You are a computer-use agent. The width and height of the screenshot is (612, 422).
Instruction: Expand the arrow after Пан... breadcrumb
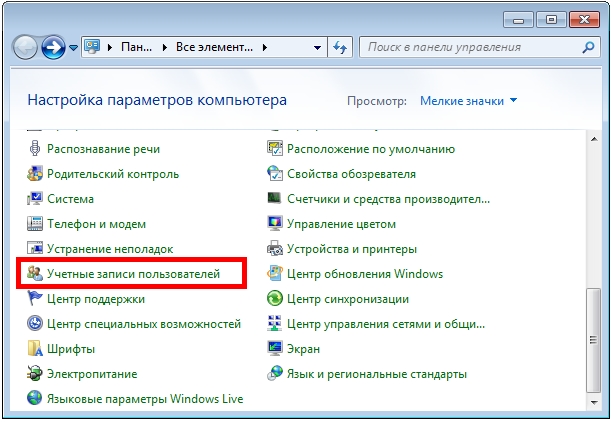[164, 48]
